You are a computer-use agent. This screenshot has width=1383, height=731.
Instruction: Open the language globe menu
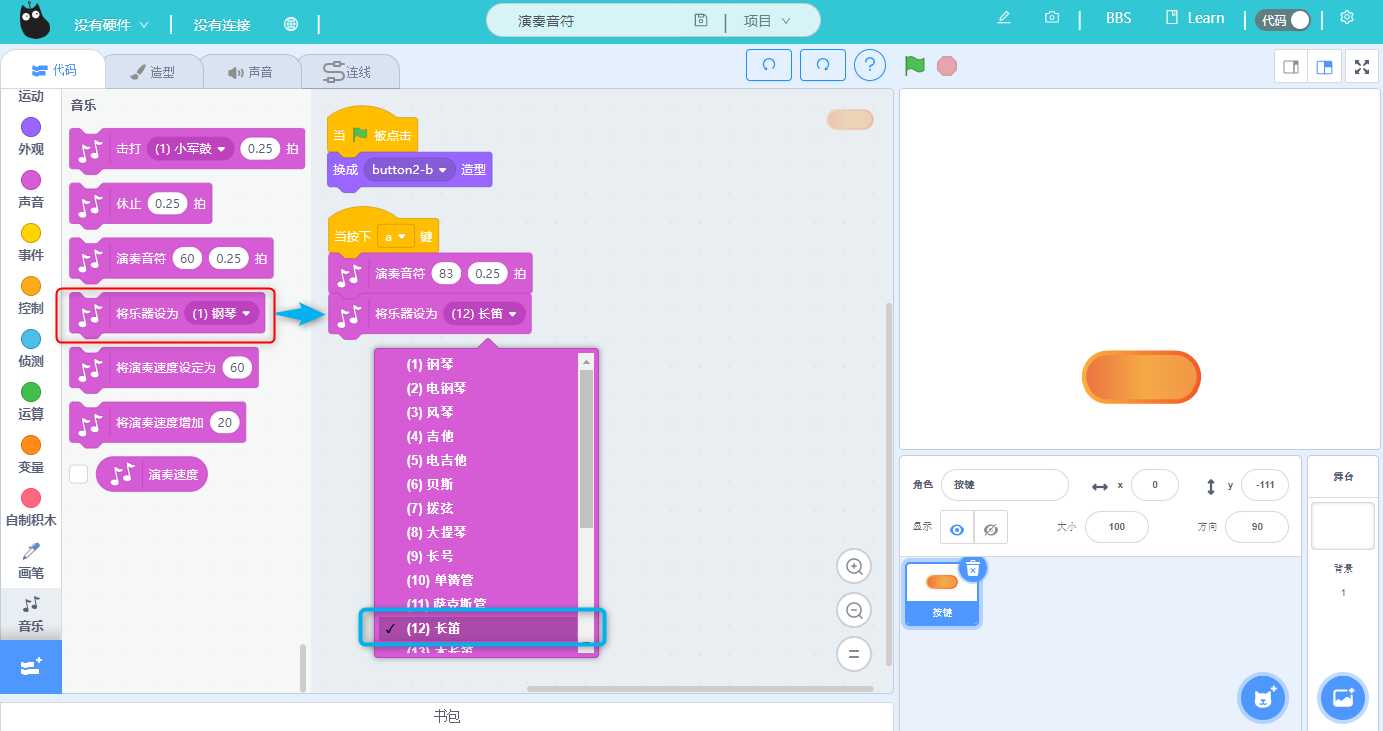291,23
